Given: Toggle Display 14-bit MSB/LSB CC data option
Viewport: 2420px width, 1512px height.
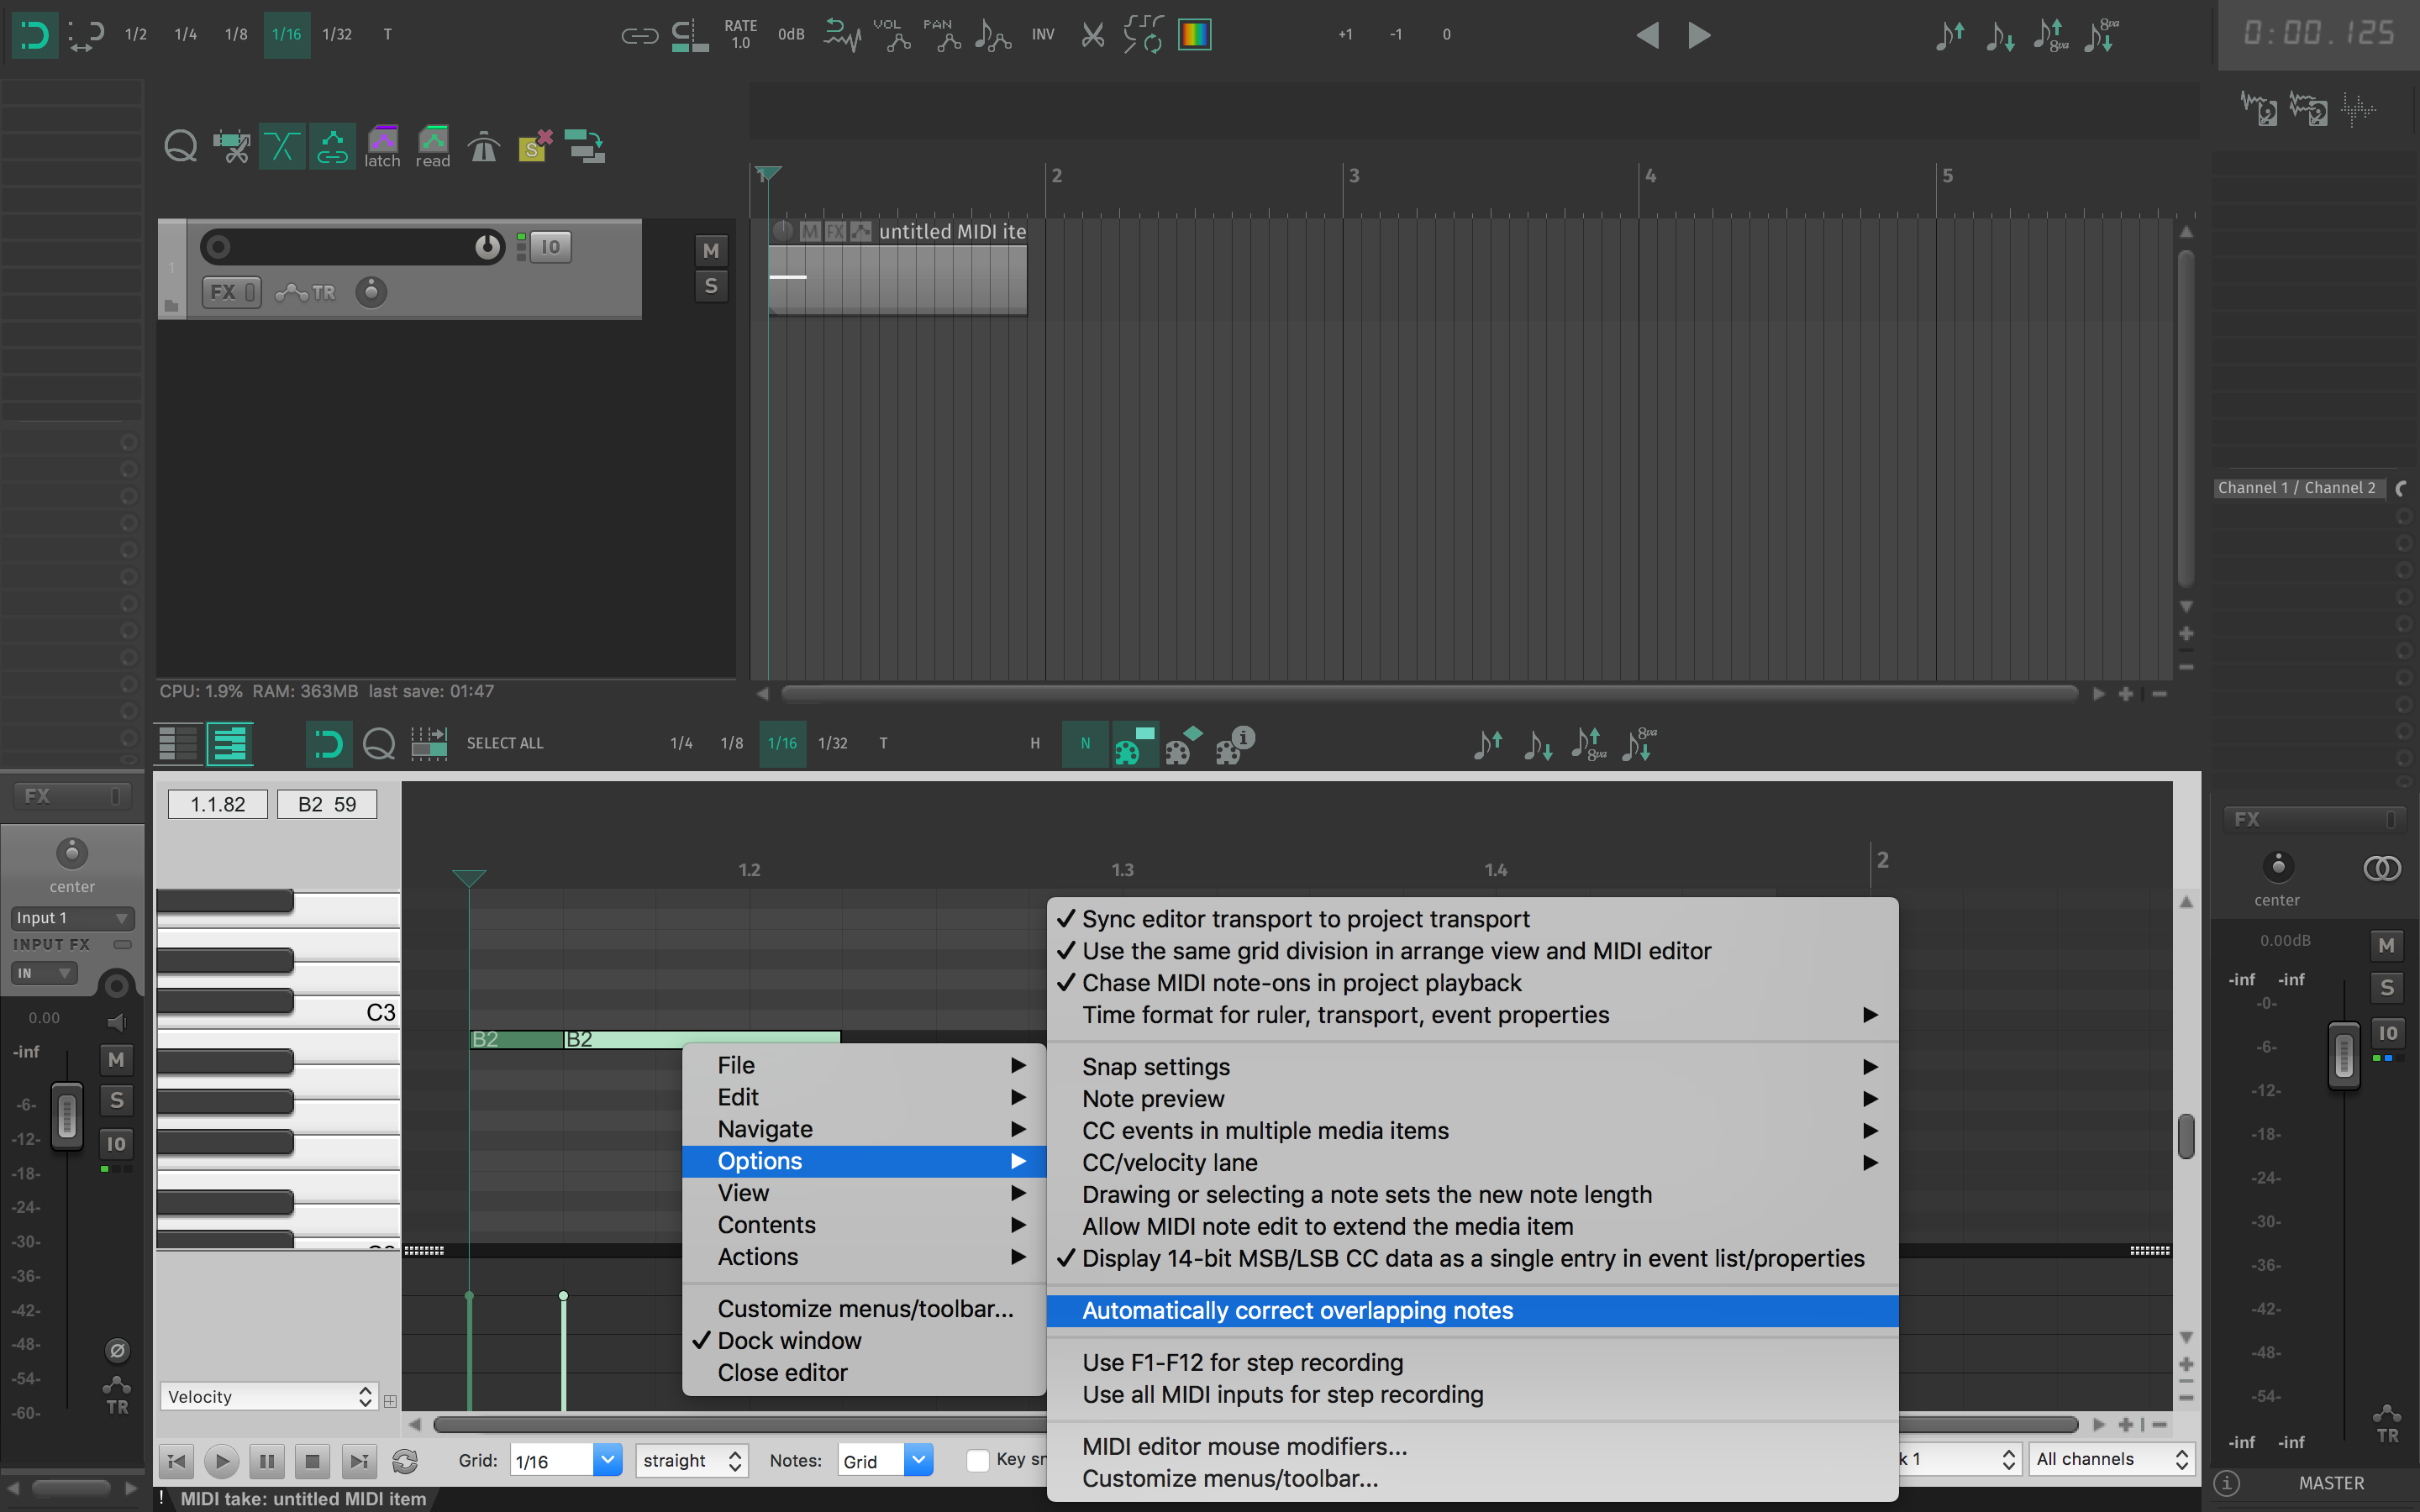Looking at the screenshot, I should click(x=1472, y=1259).
